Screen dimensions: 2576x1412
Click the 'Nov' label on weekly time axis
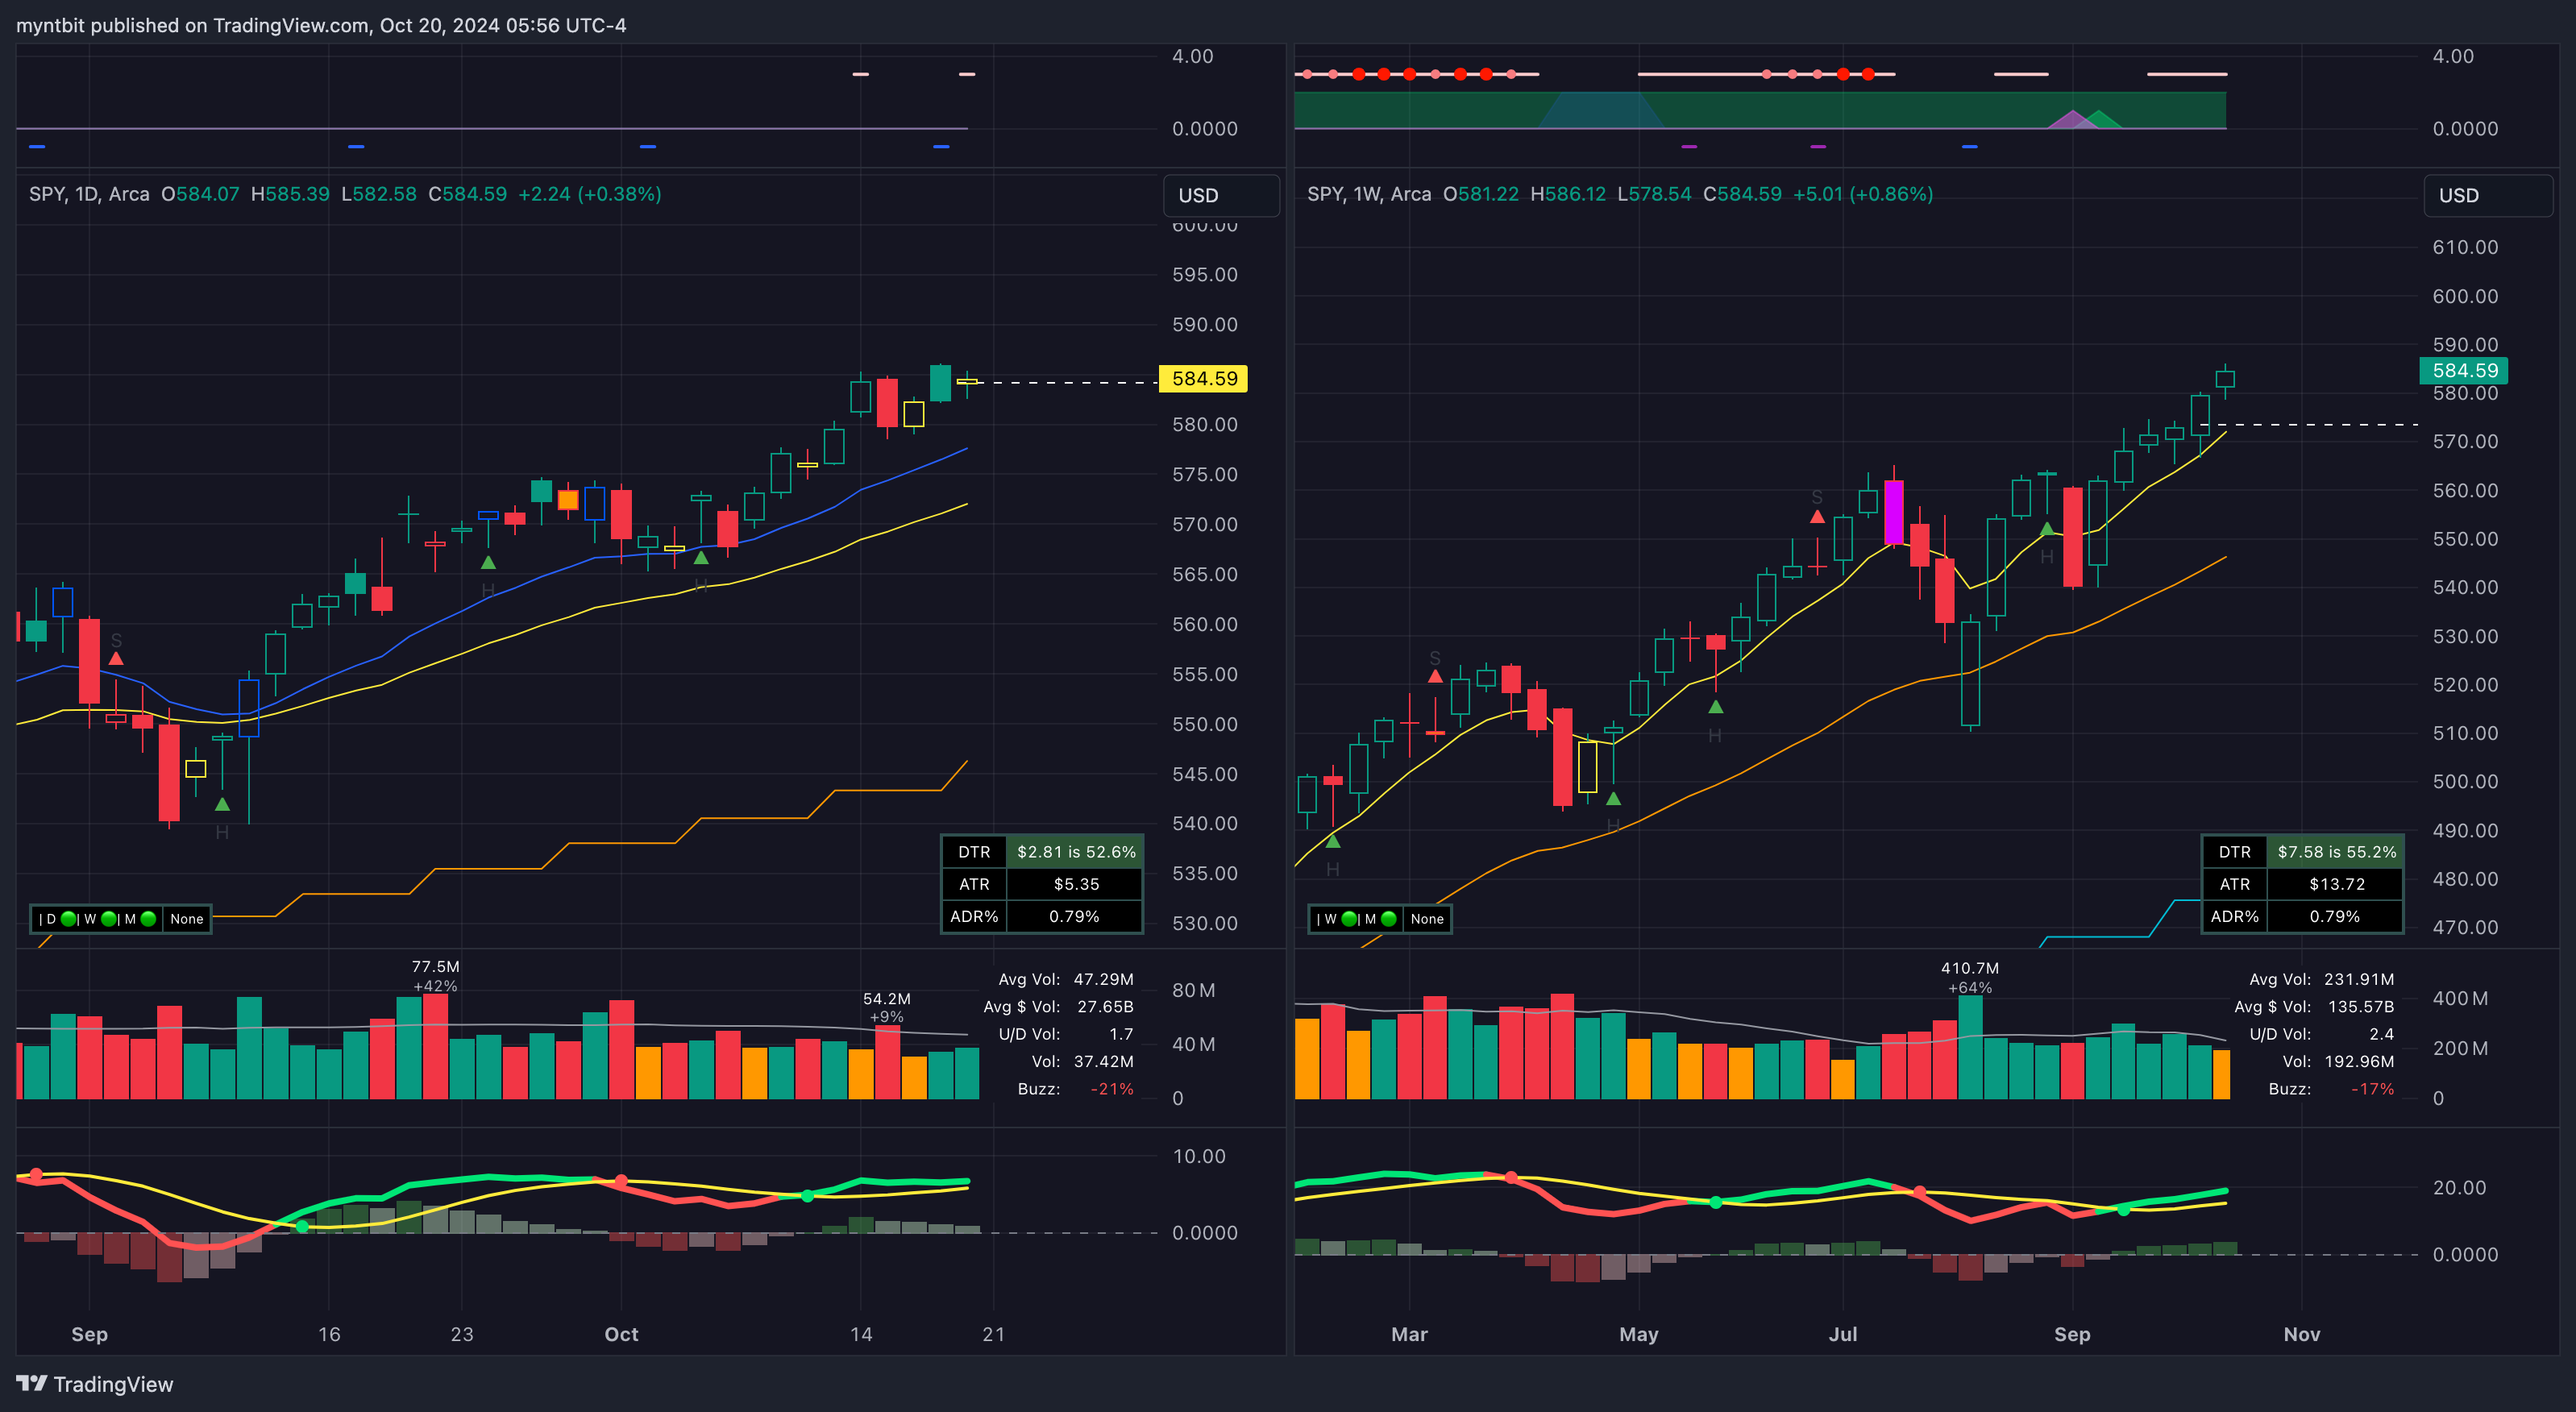pyautogui.click(x=2302, y=1334)
